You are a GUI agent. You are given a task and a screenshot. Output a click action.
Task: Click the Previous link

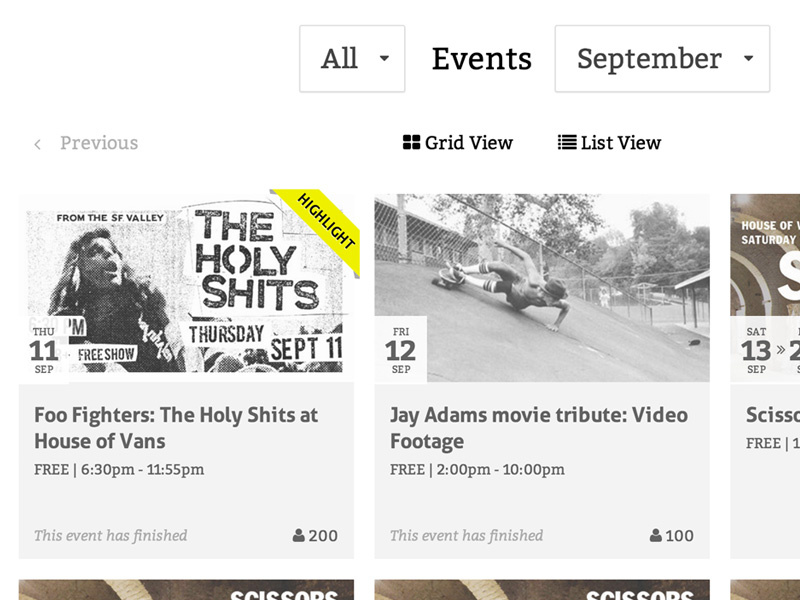click(99, 143)
